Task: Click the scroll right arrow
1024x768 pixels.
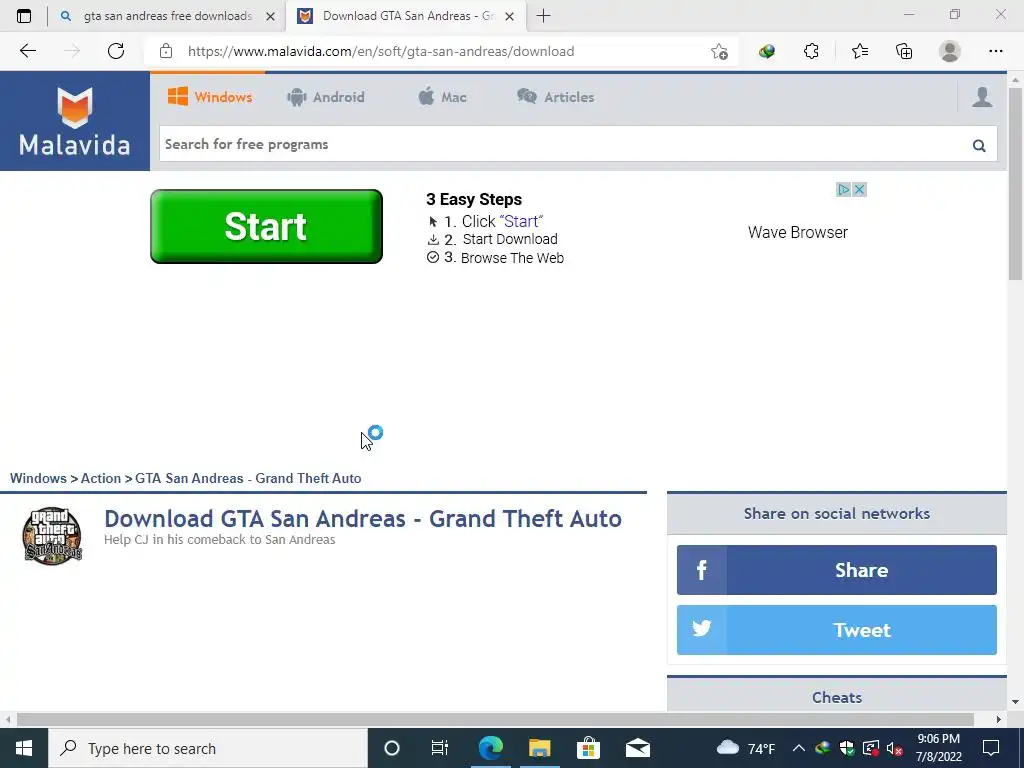Action: 999,719
